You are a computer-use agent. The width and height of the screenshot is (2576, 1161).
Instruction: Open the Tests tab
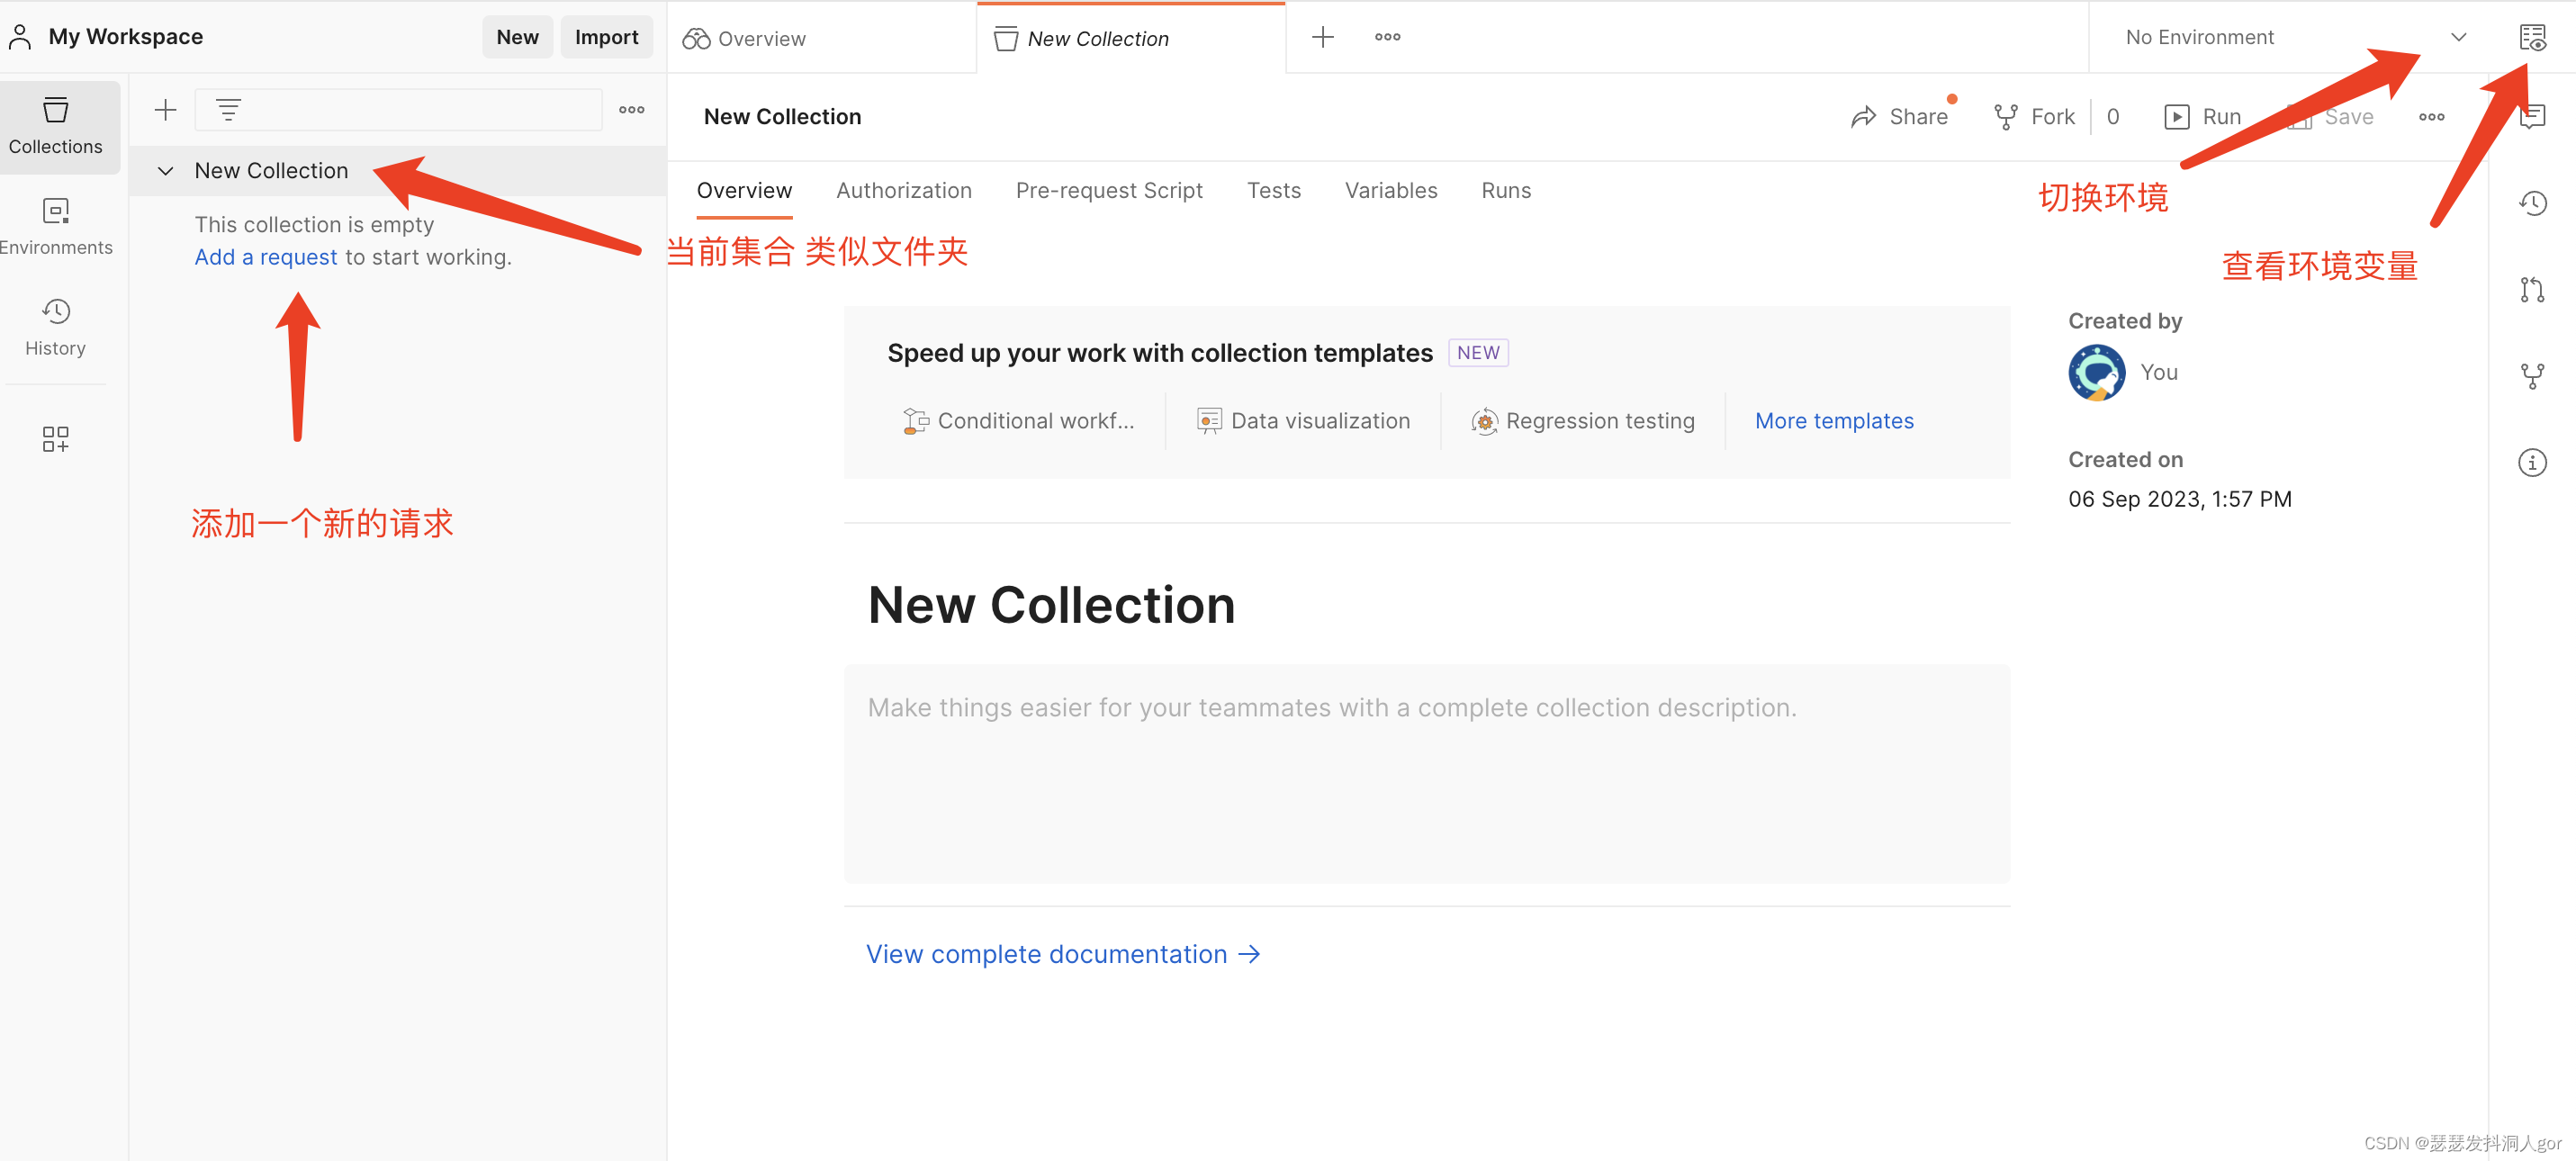point(1273,191)
